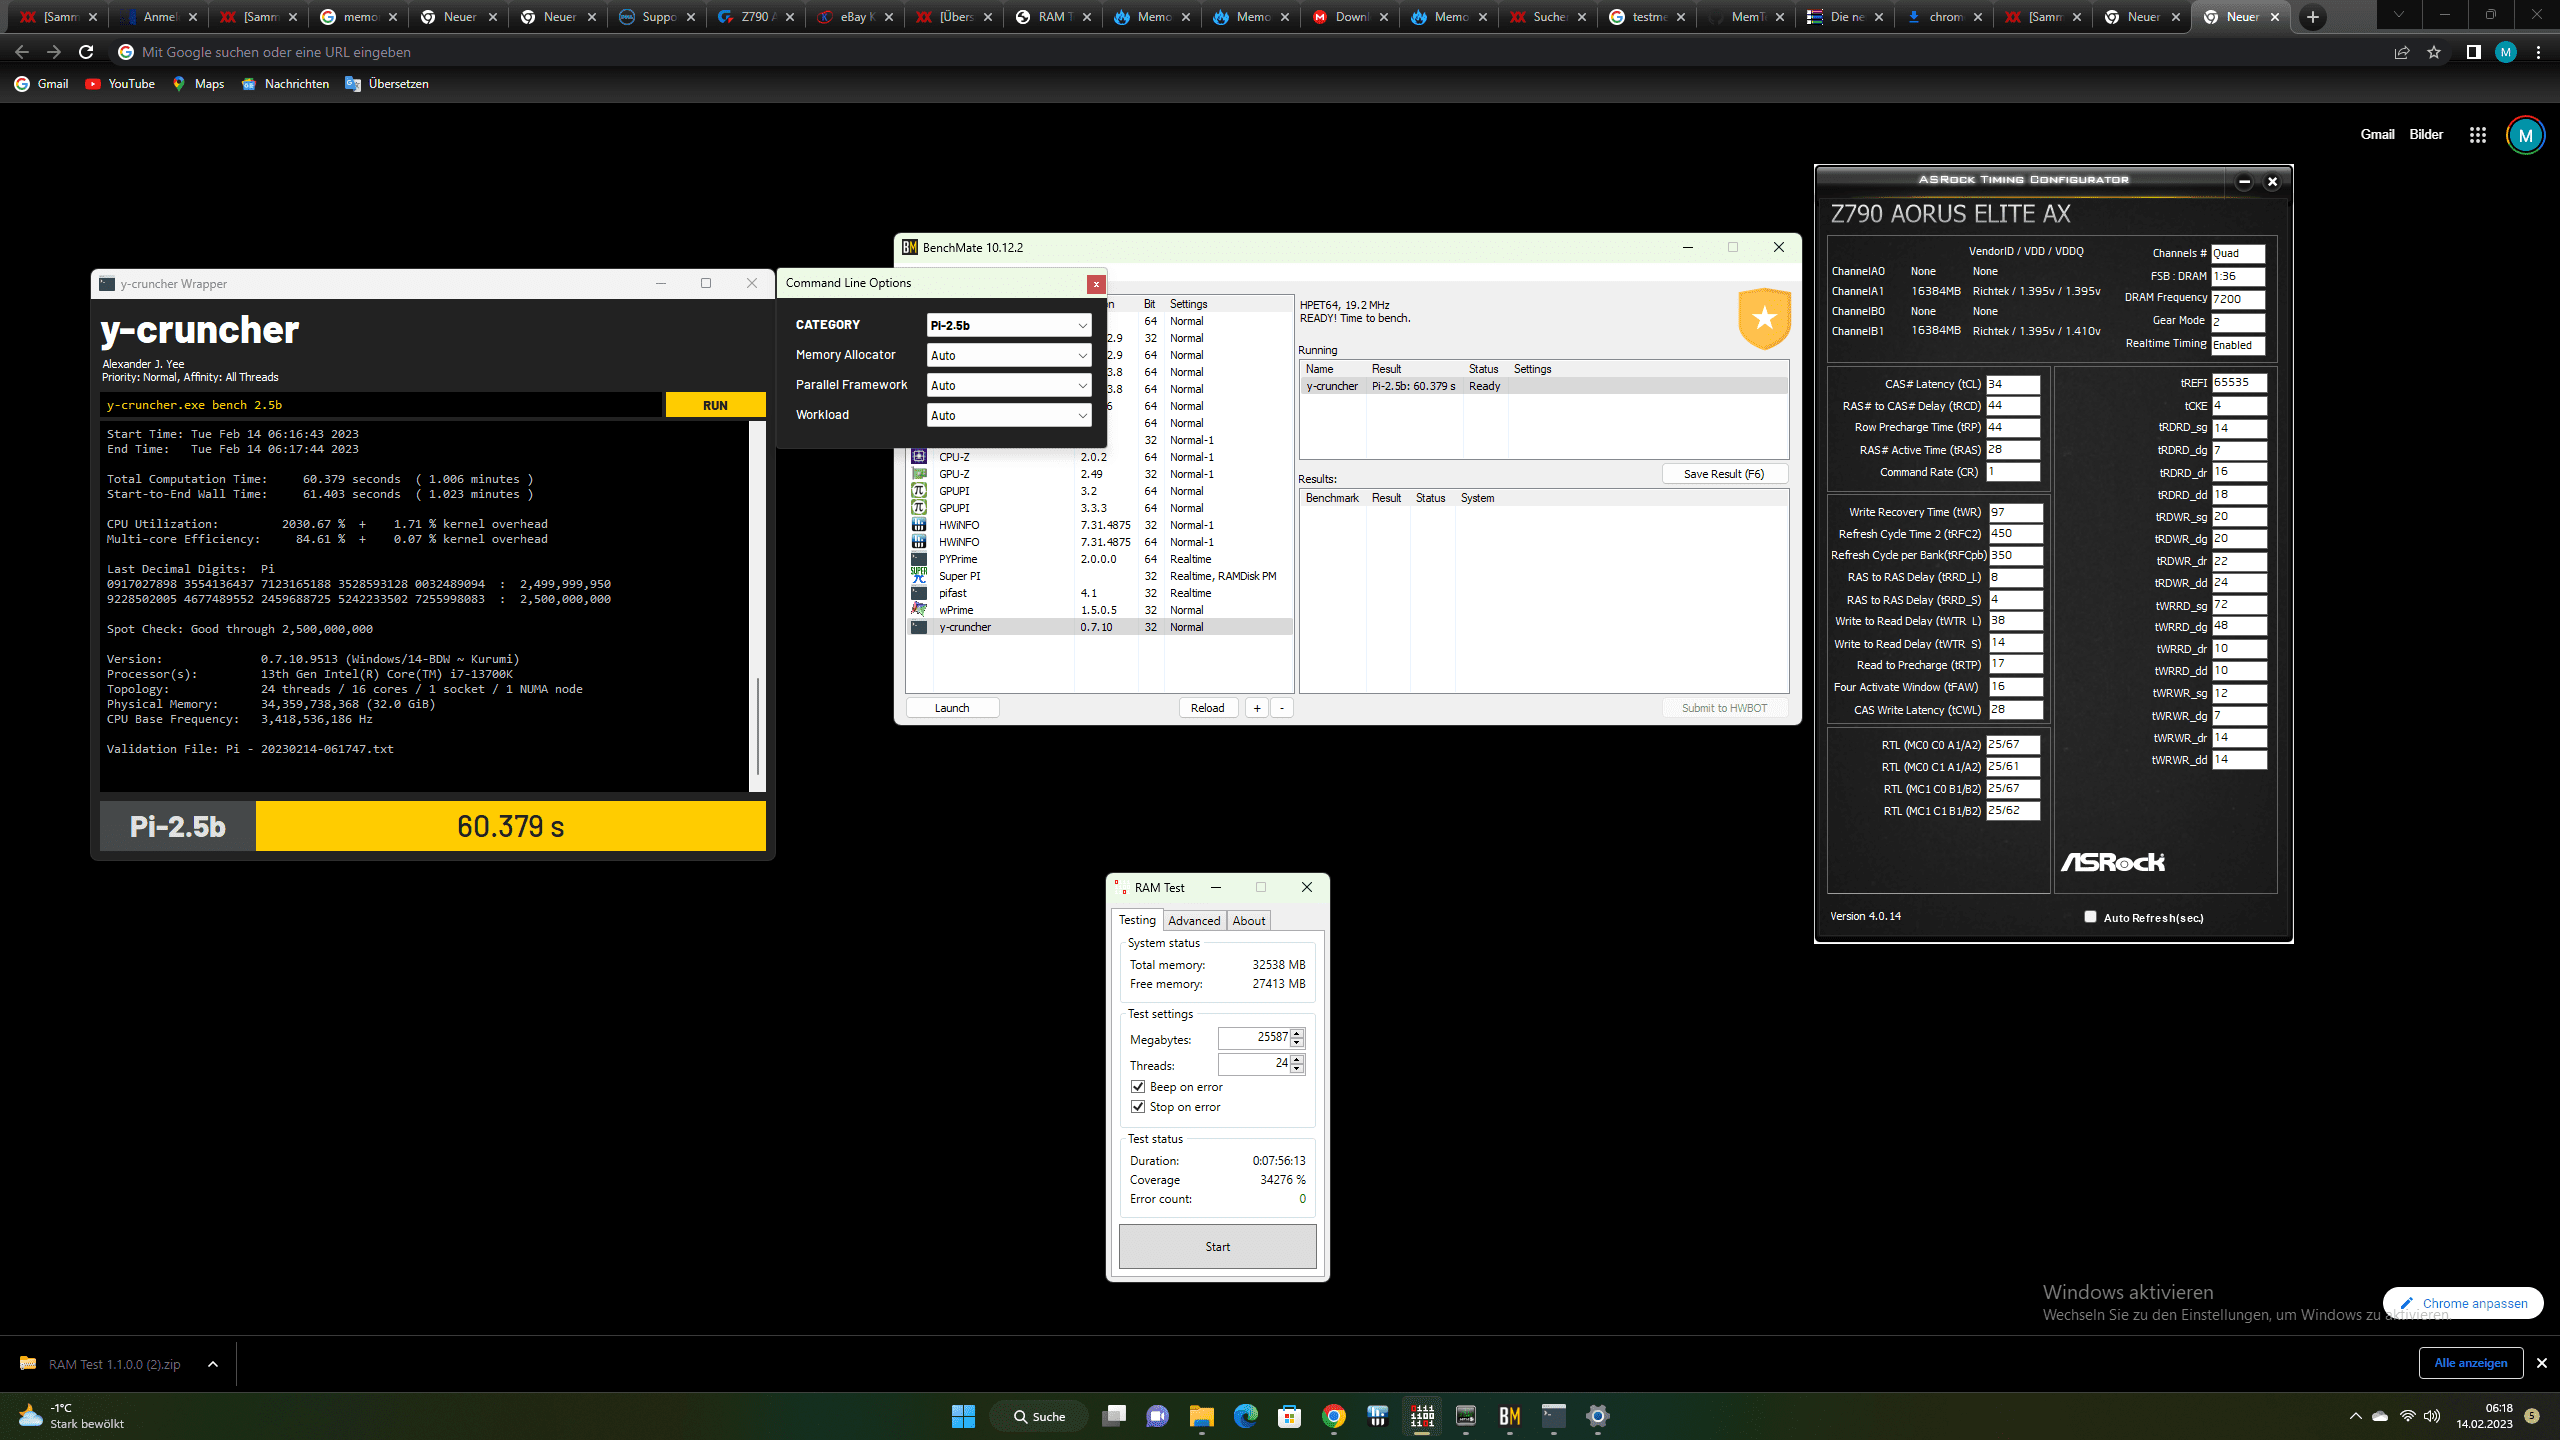Viewport: 2560px width, 1440px height.
Task: Open the Windows taskbar Suche search box
Action: (1040, 1416)
